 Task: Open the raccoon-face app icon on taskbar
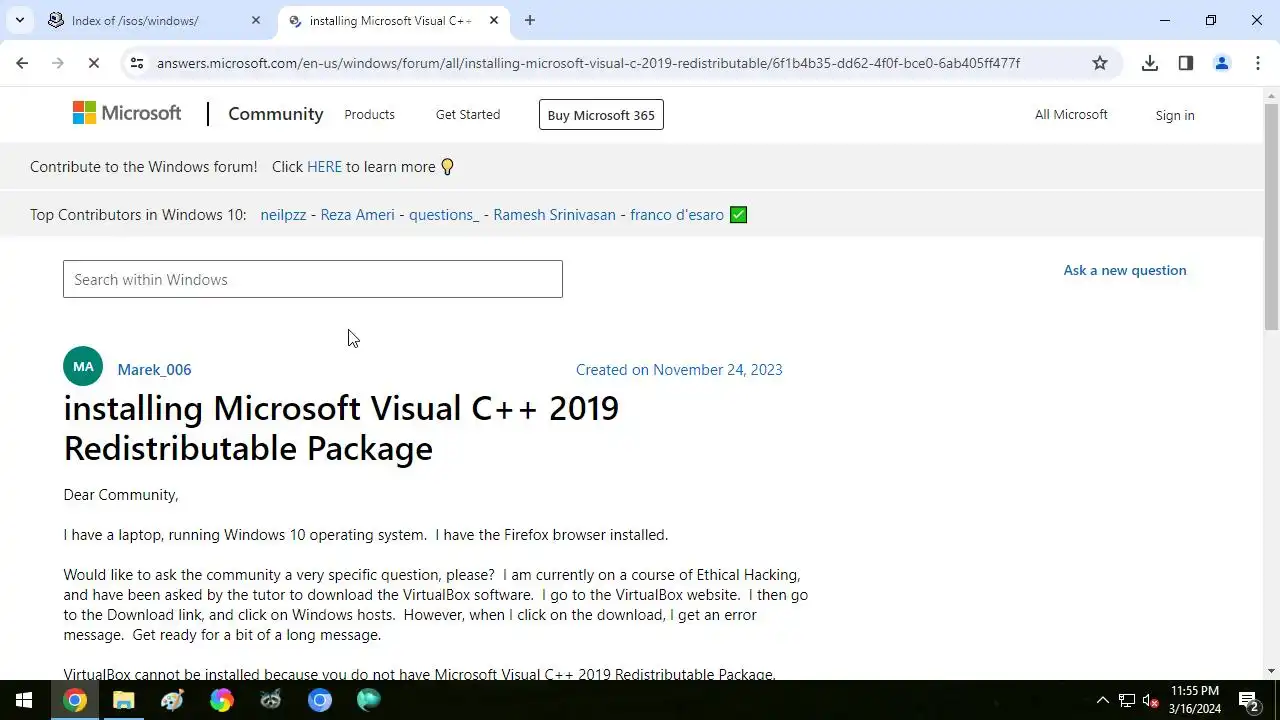point(271,700)
